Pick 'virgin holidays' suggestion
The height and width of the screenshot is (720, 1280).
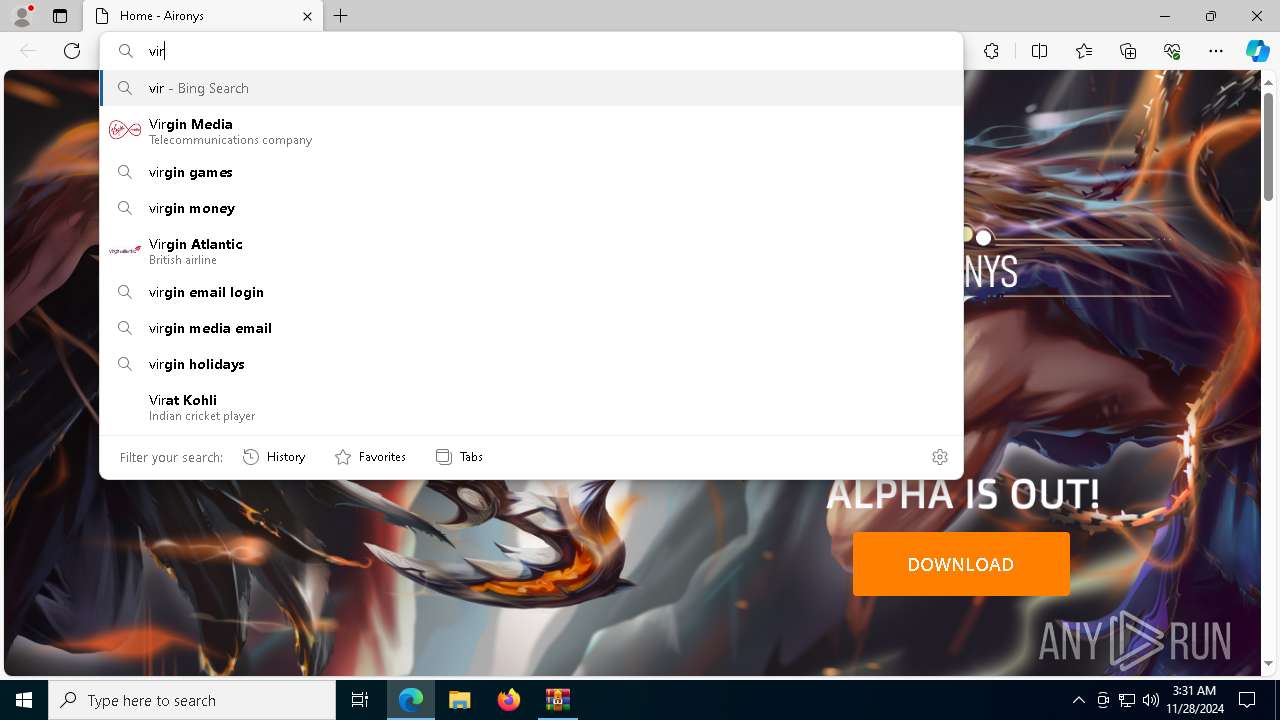531,364
